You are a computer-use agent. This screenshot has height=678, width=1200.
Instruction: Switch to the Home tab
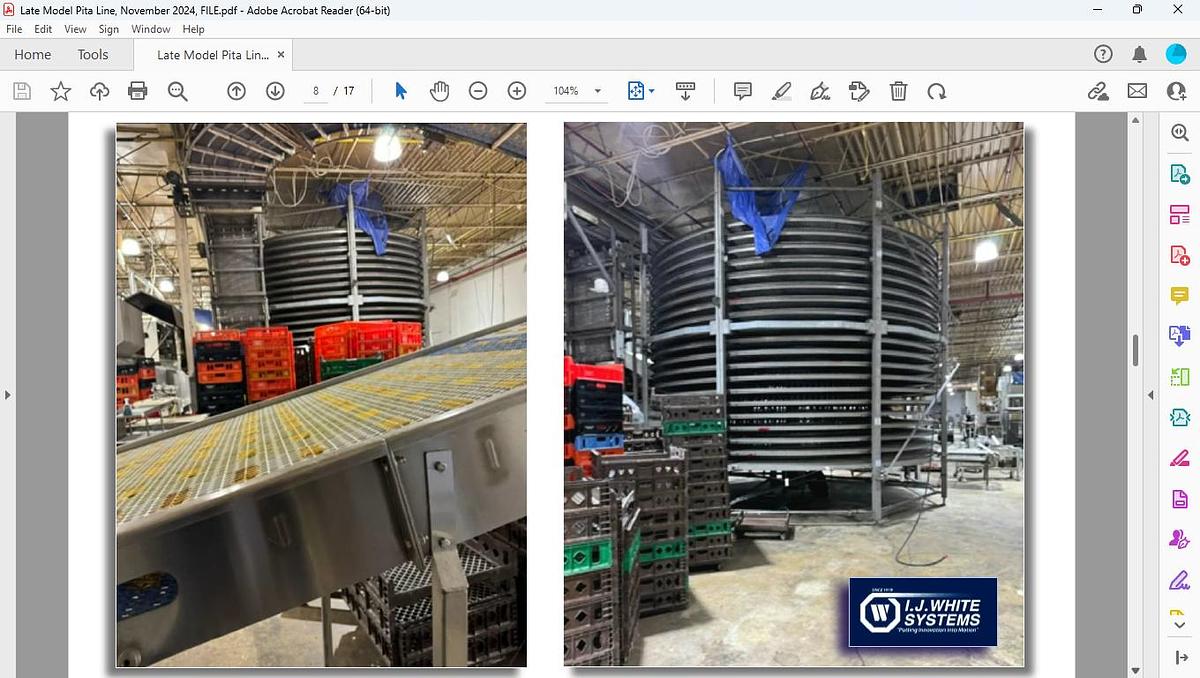coord(32,54)
